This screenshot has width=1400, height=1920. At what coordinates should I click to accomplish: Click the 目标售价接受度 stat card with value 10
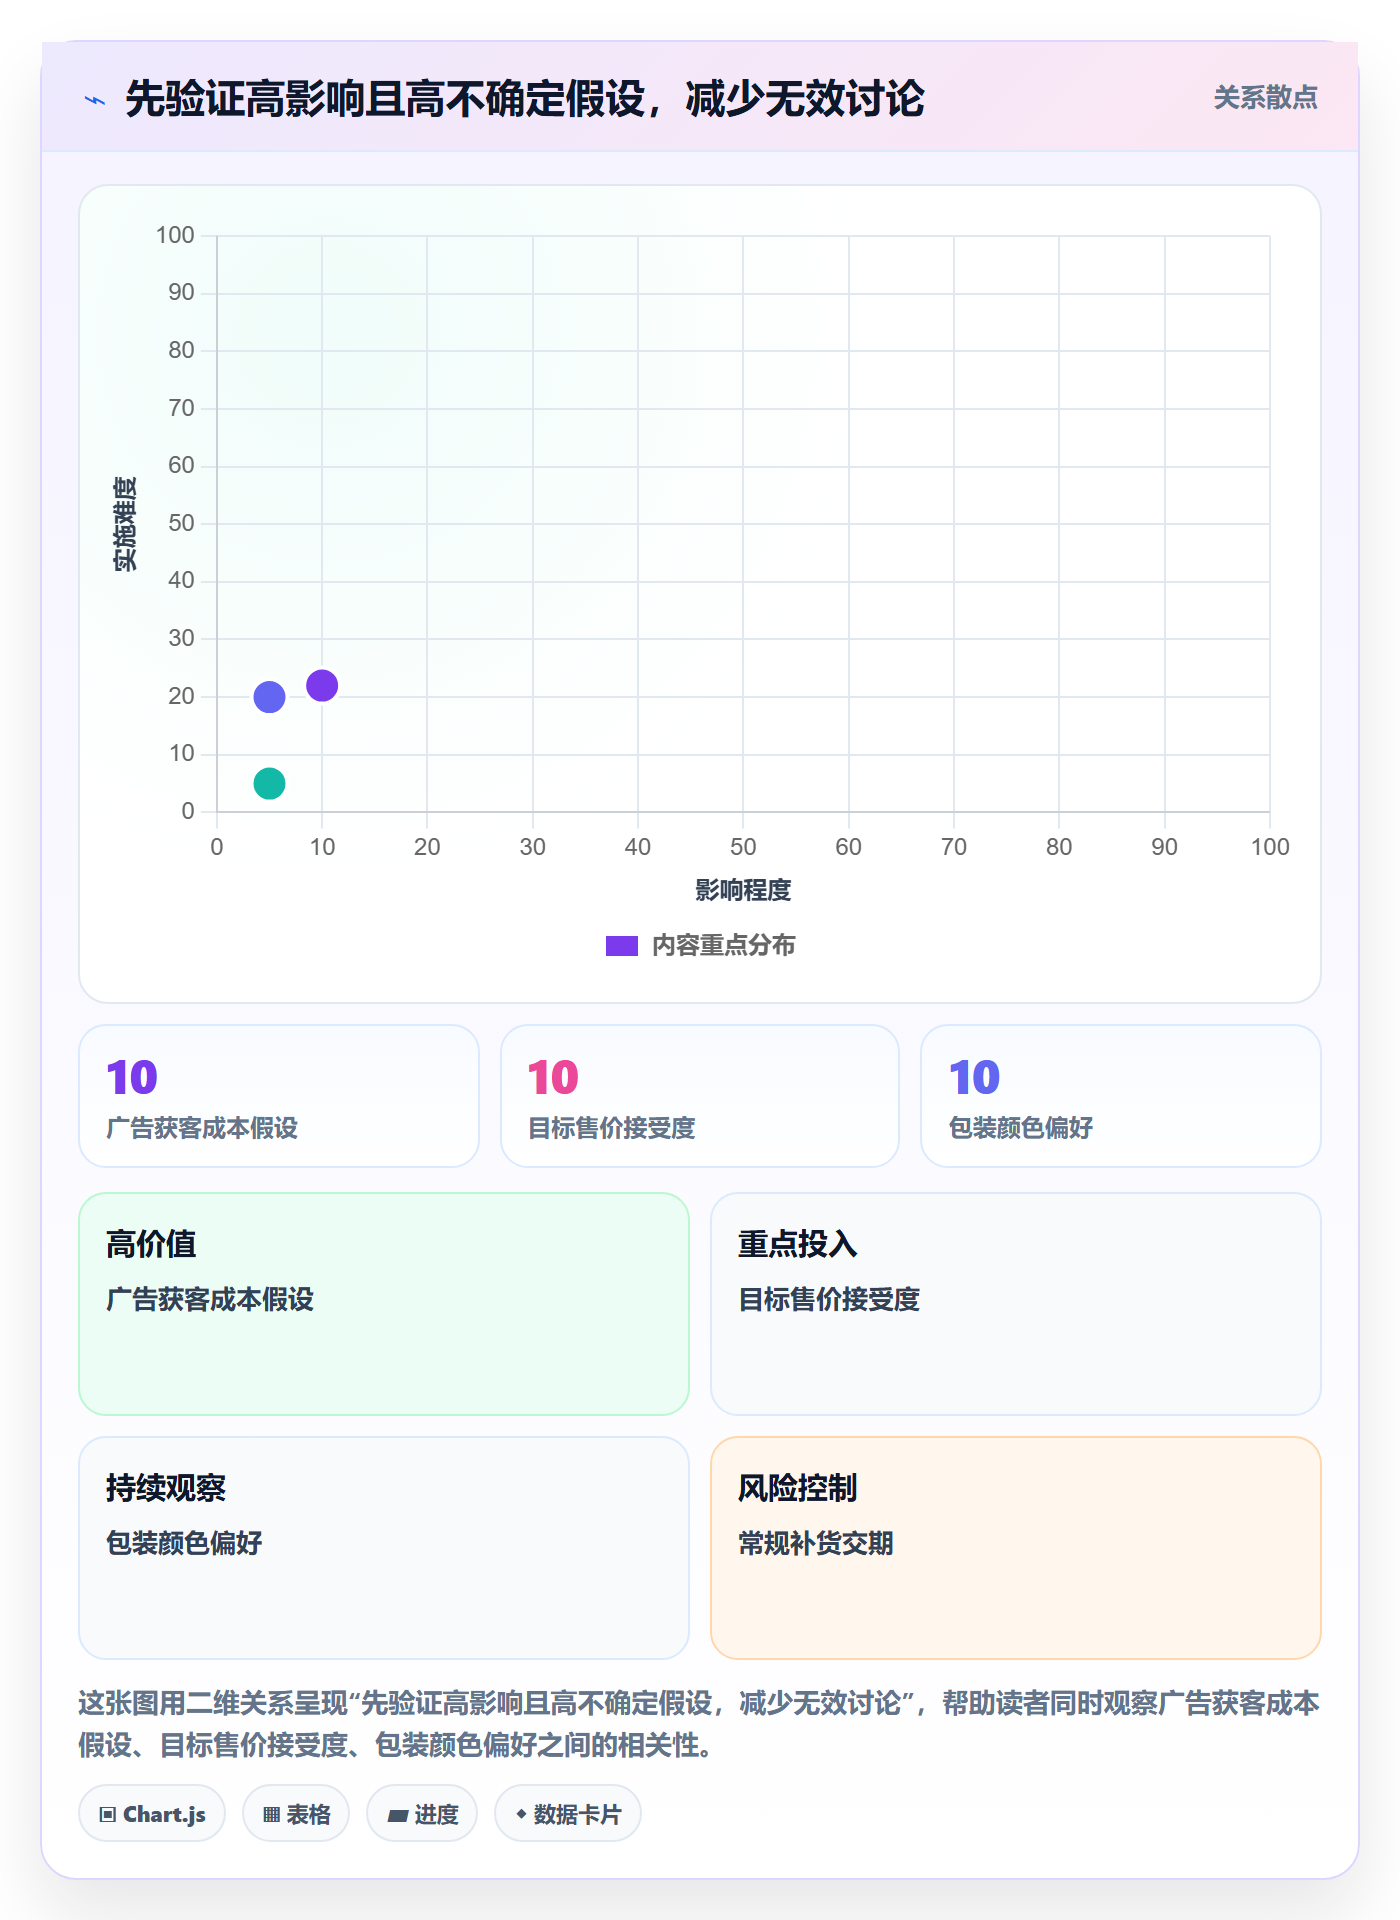point(700,1096)
